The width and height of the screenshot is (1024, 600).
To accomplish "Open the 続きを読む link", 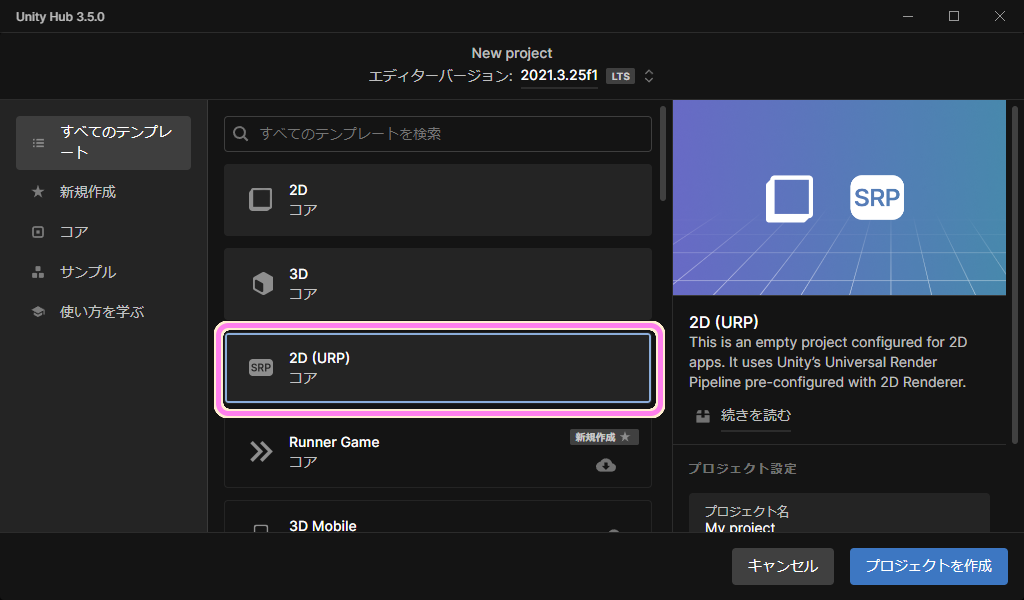I will point(755,416).
